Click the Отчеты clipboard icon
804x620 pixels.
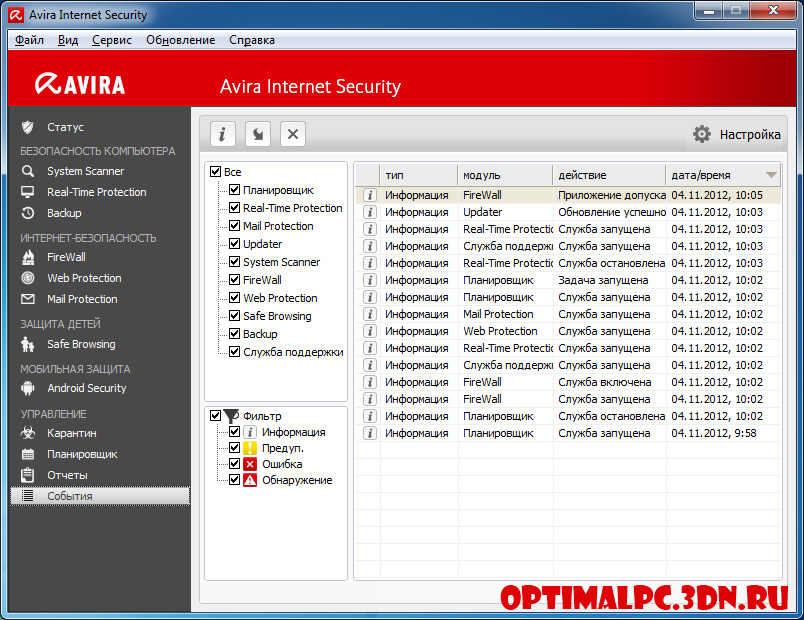pos(28,475)
